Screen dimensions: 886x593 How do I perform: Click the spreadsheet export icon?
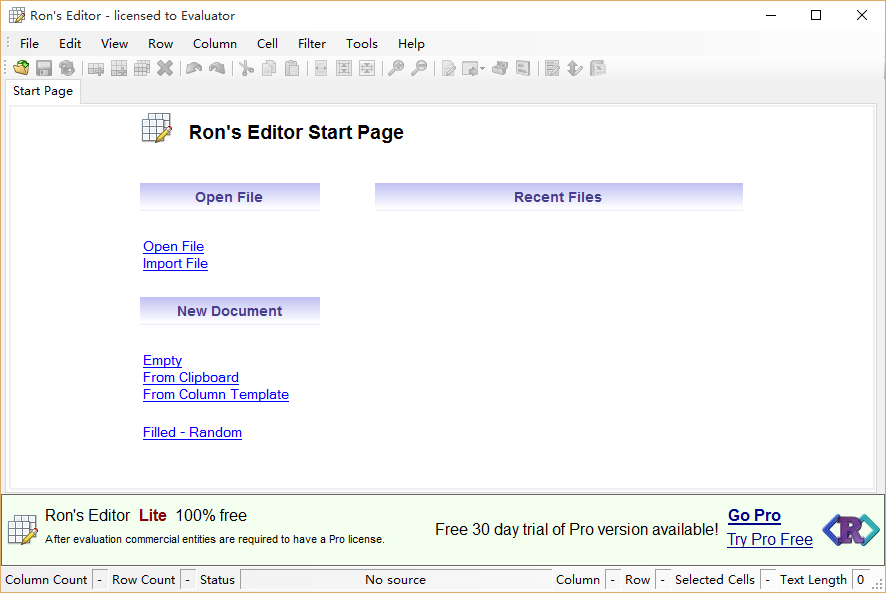pos(598,68)
